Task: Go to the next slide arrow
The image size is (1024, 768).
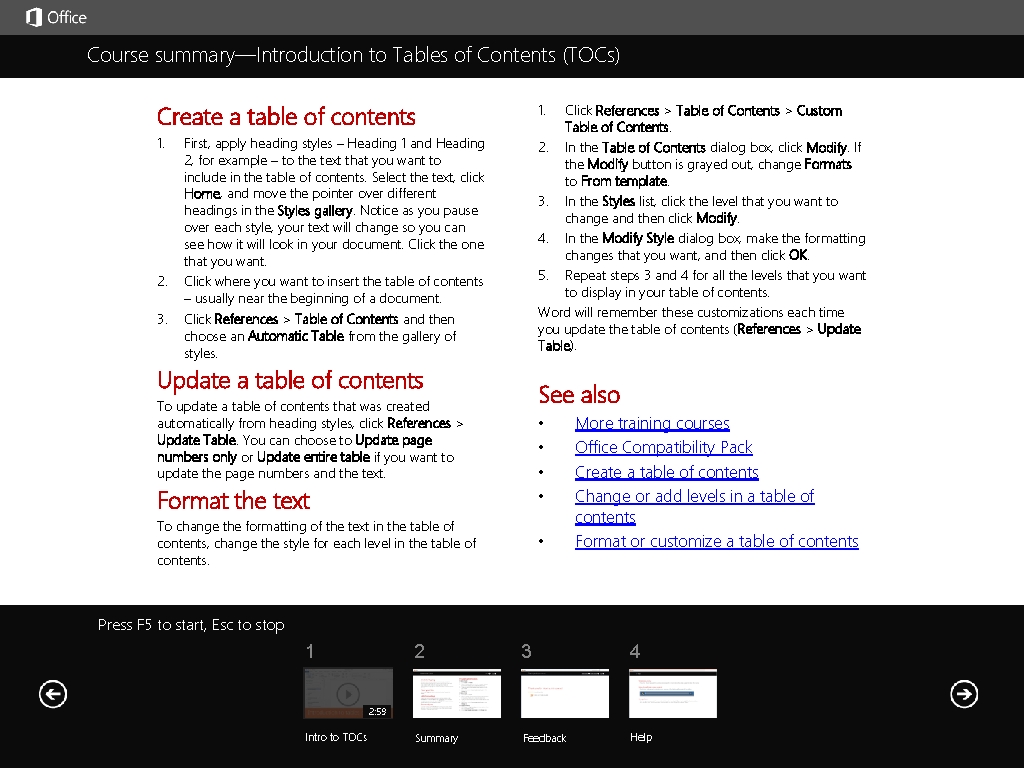Action: tap(964, 694)
